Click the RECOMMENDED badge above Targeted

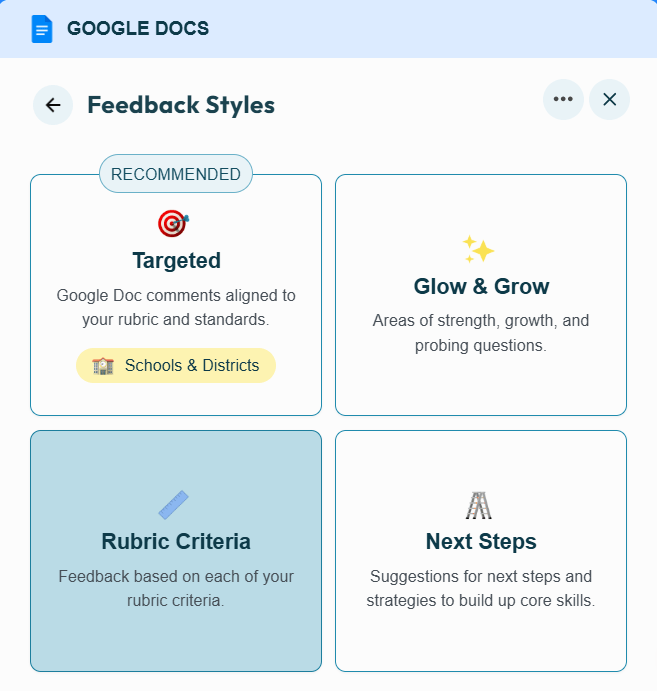point(176,174)
